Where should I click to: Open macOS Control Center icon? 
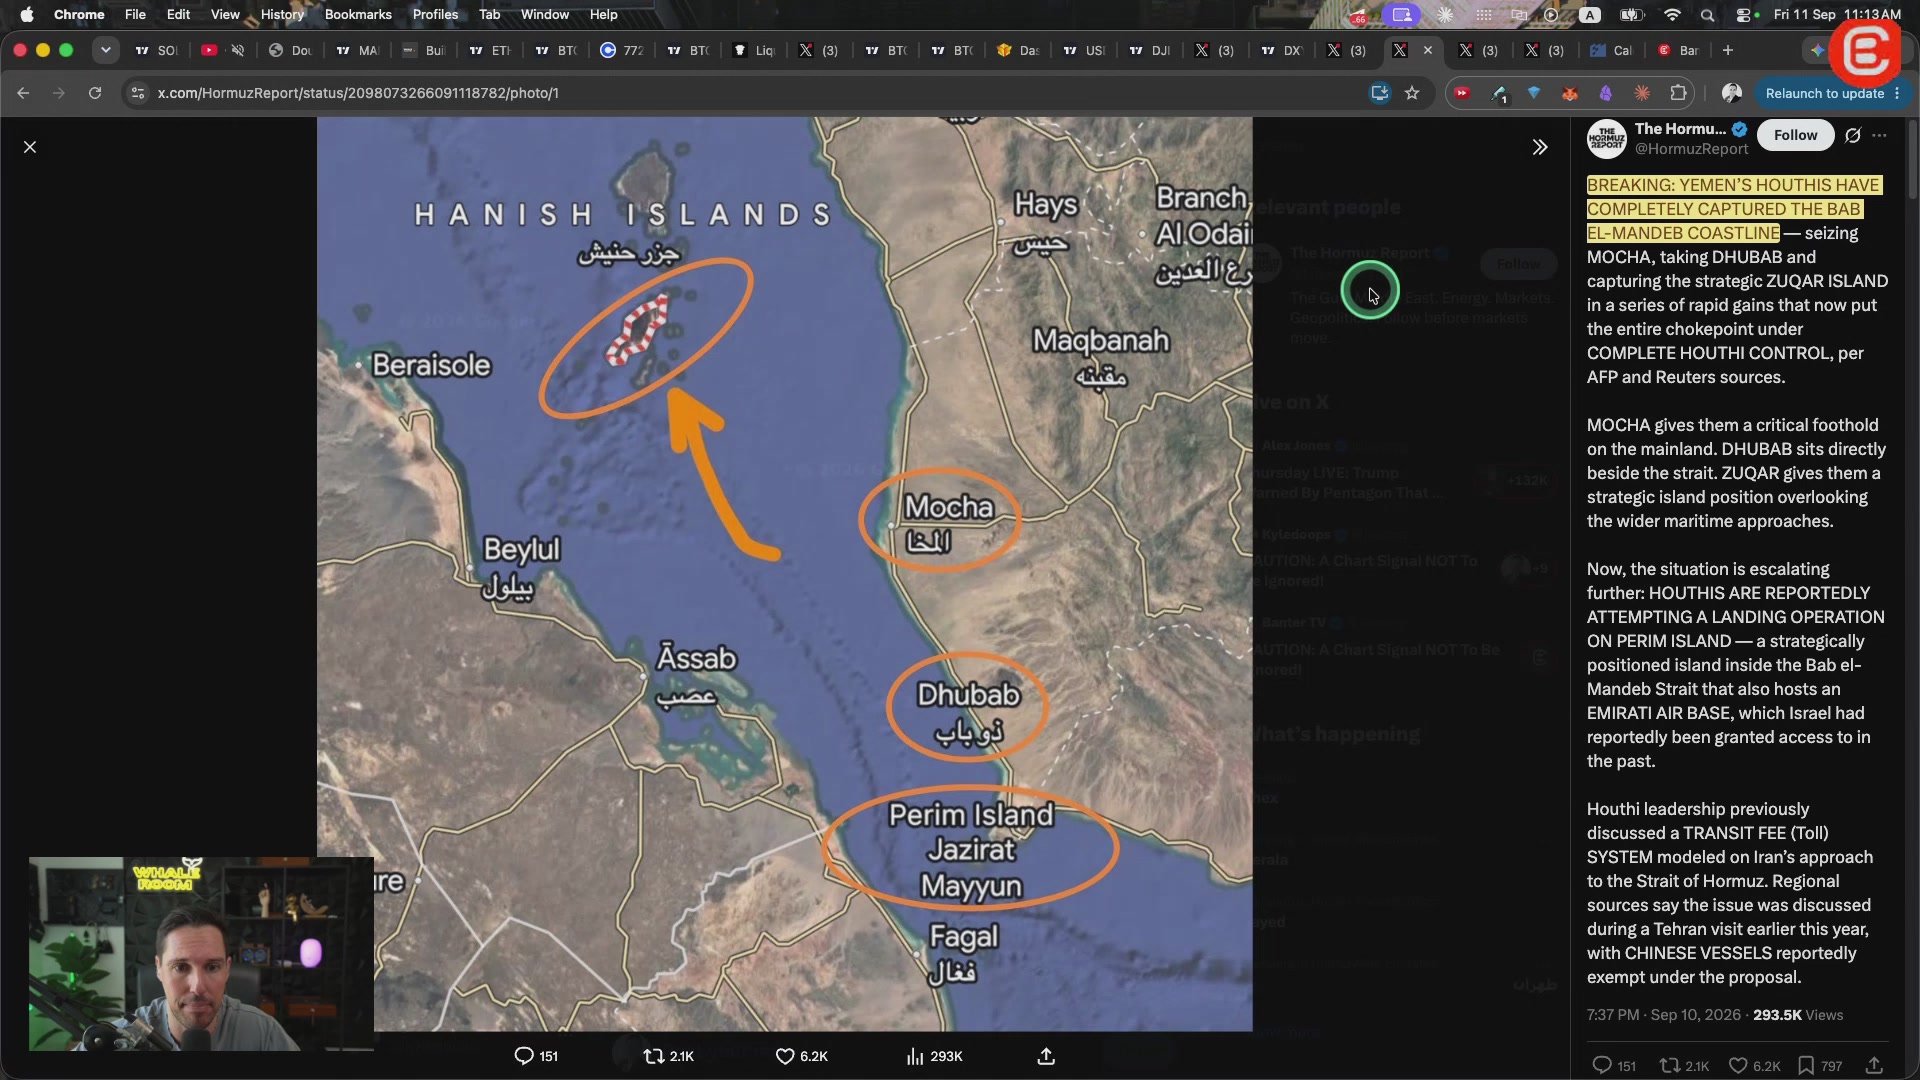(x=1743, y=14)
